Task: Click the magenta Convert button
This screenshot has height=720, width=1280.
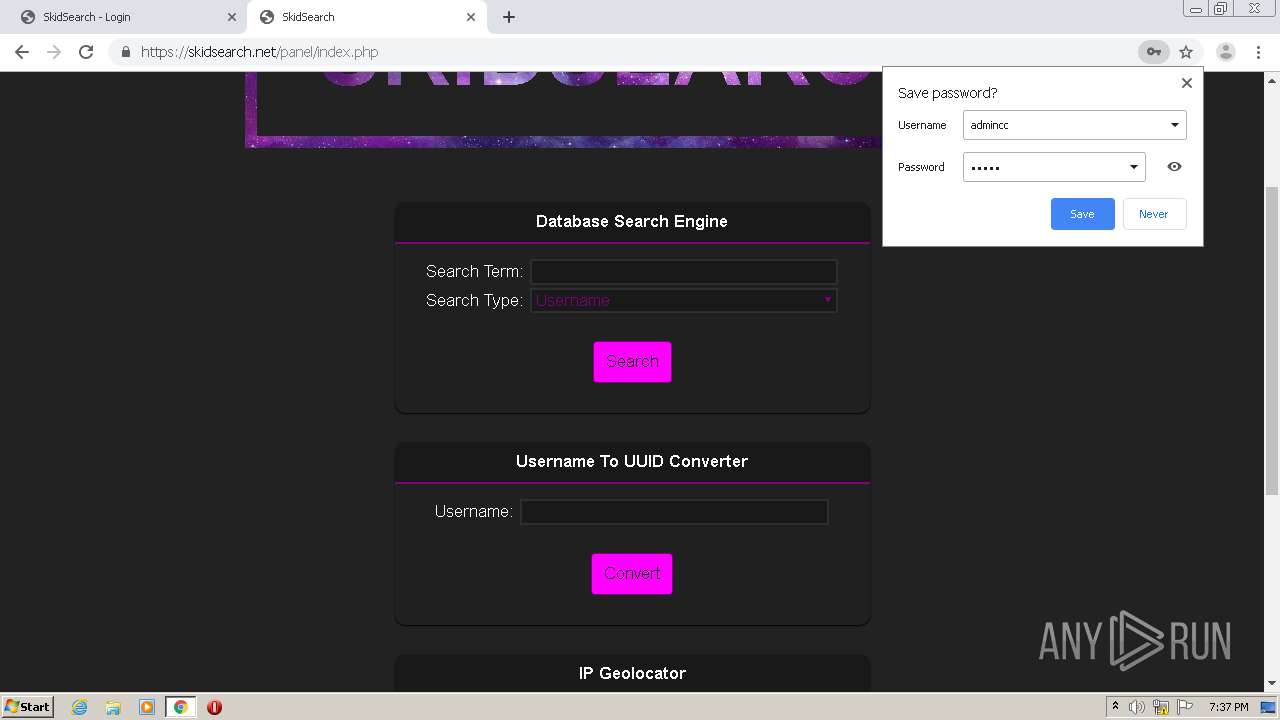Action: coord(632,574)
